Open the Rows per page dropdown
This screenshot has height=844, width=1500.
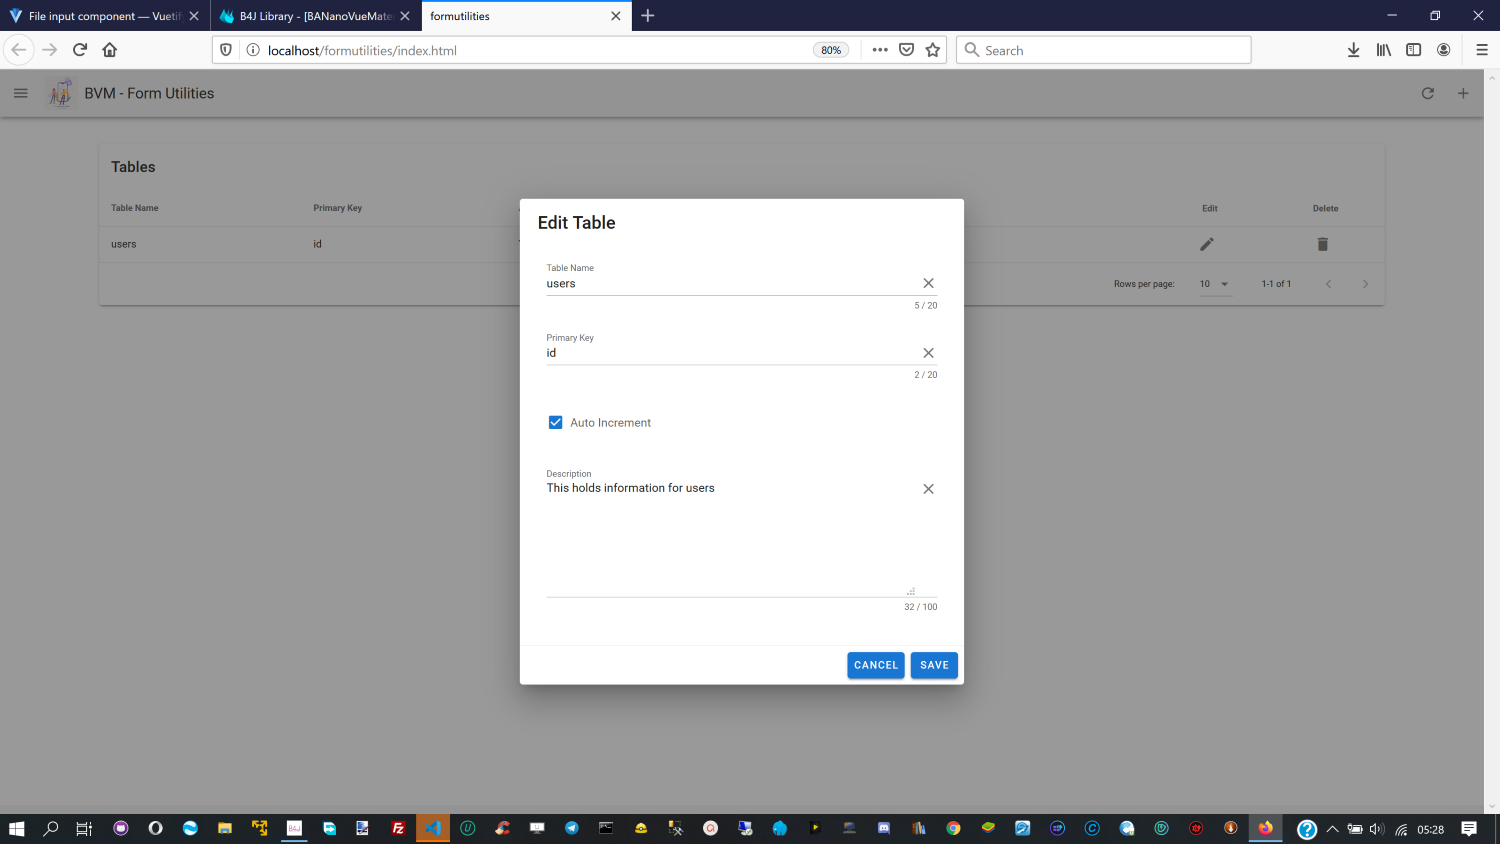(x=1215, y=284)
